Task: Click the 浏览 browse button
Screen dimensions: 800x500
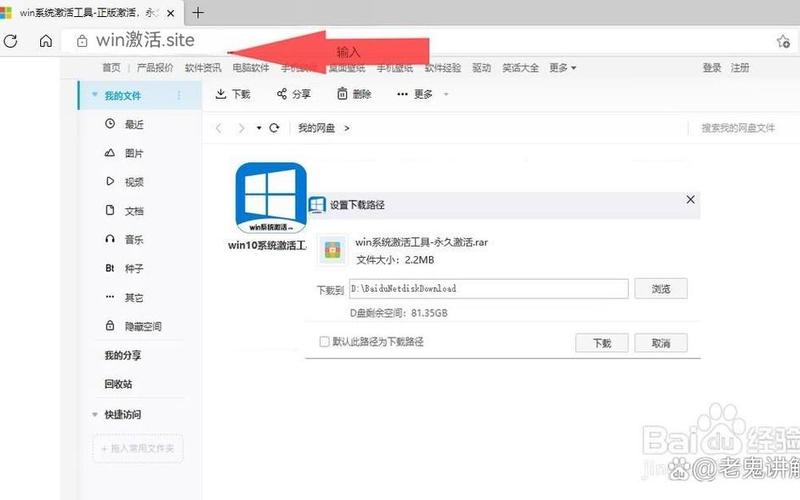Action: coord(661,289)
